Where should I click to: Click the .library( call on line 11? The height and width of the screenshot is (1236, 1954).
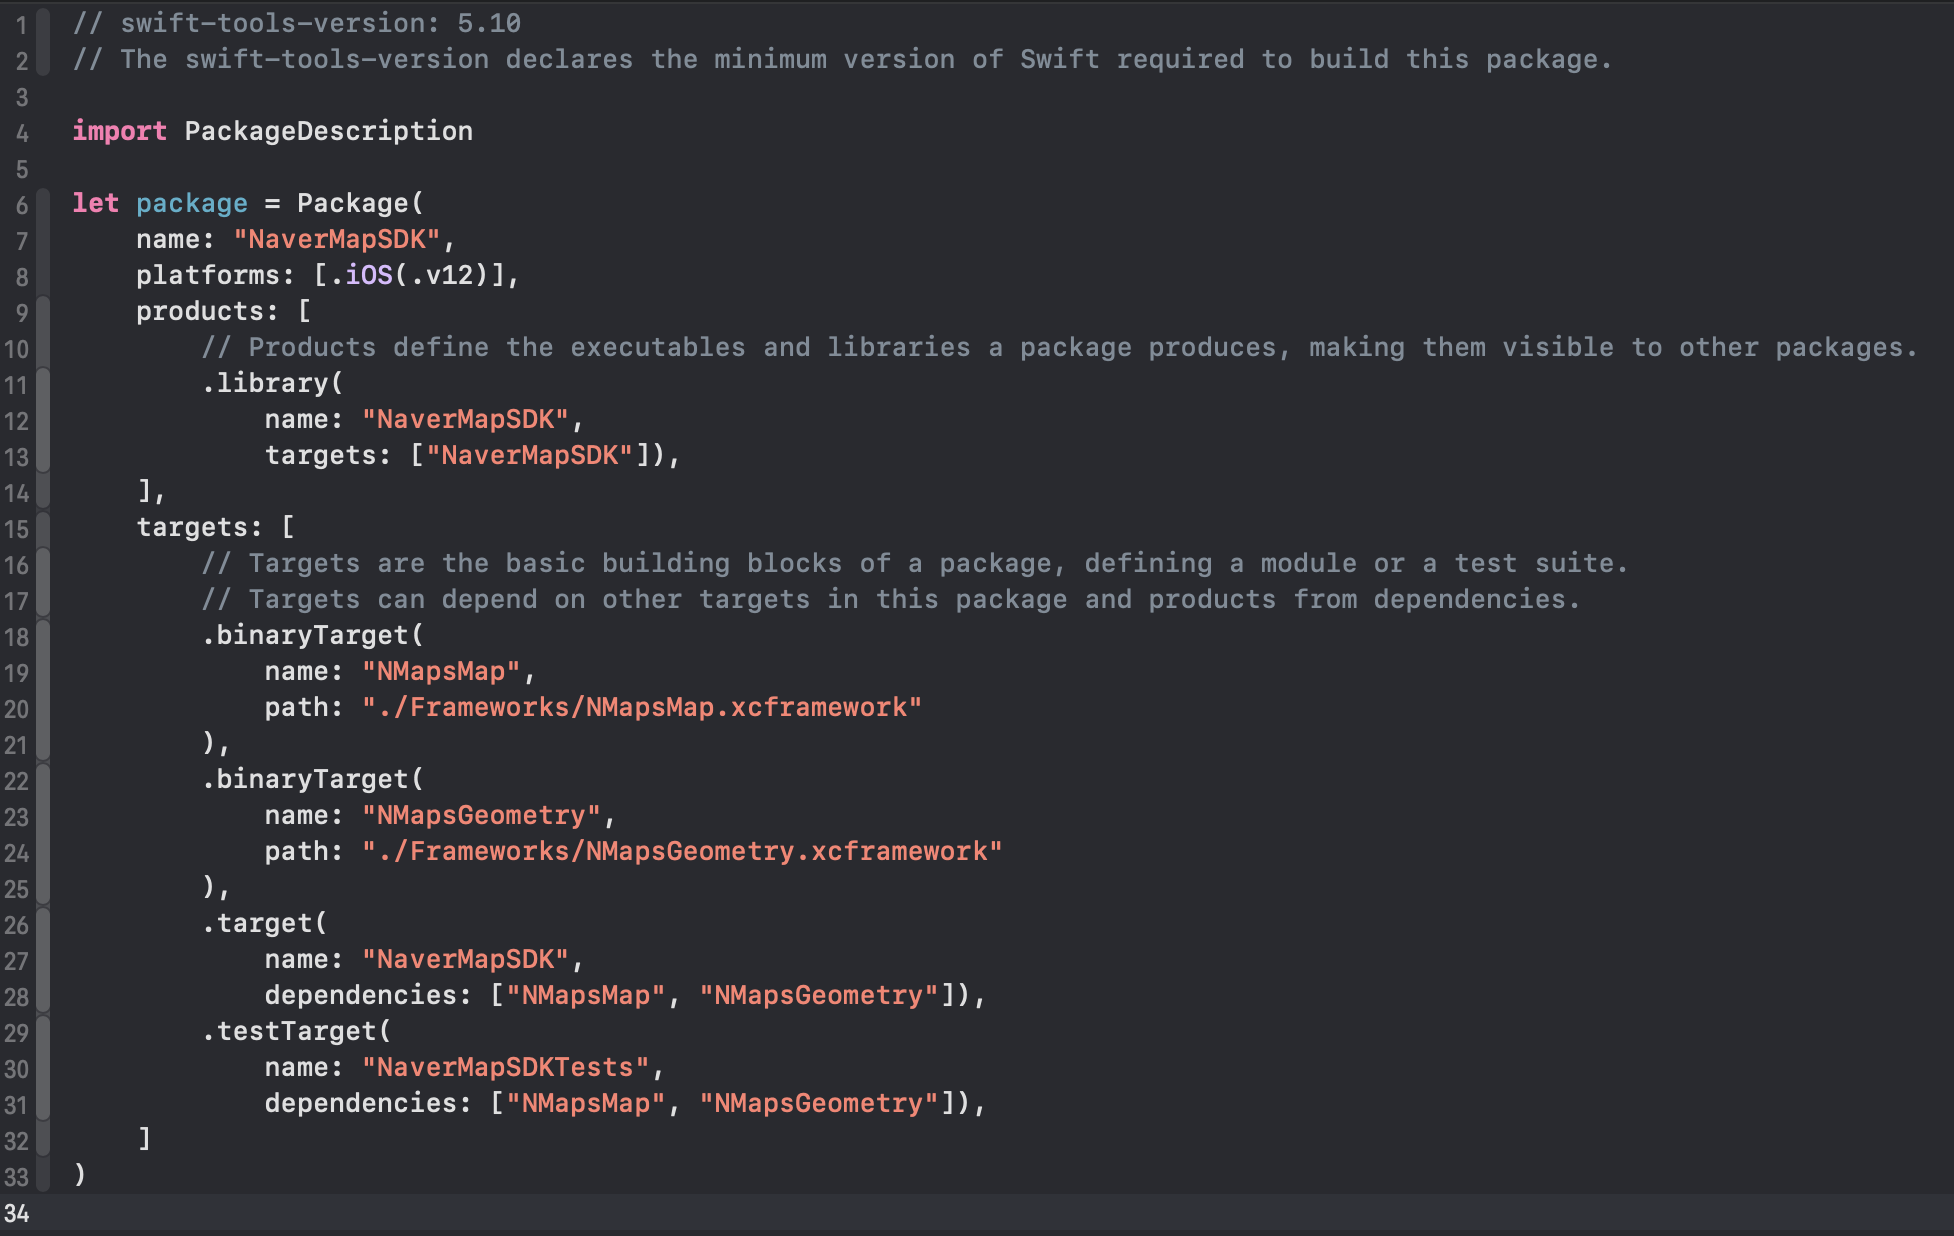tap(272, 383)
